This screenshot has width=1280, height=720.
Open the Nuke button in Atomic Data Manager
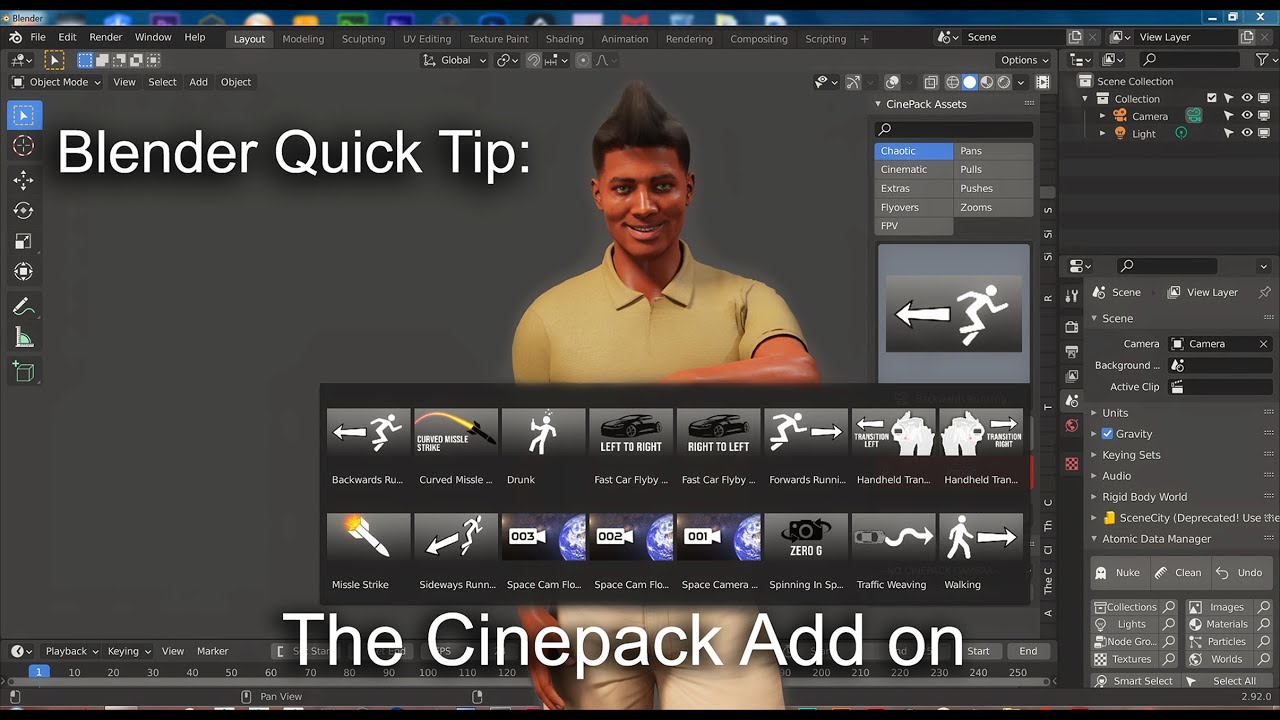(1118, 573)
